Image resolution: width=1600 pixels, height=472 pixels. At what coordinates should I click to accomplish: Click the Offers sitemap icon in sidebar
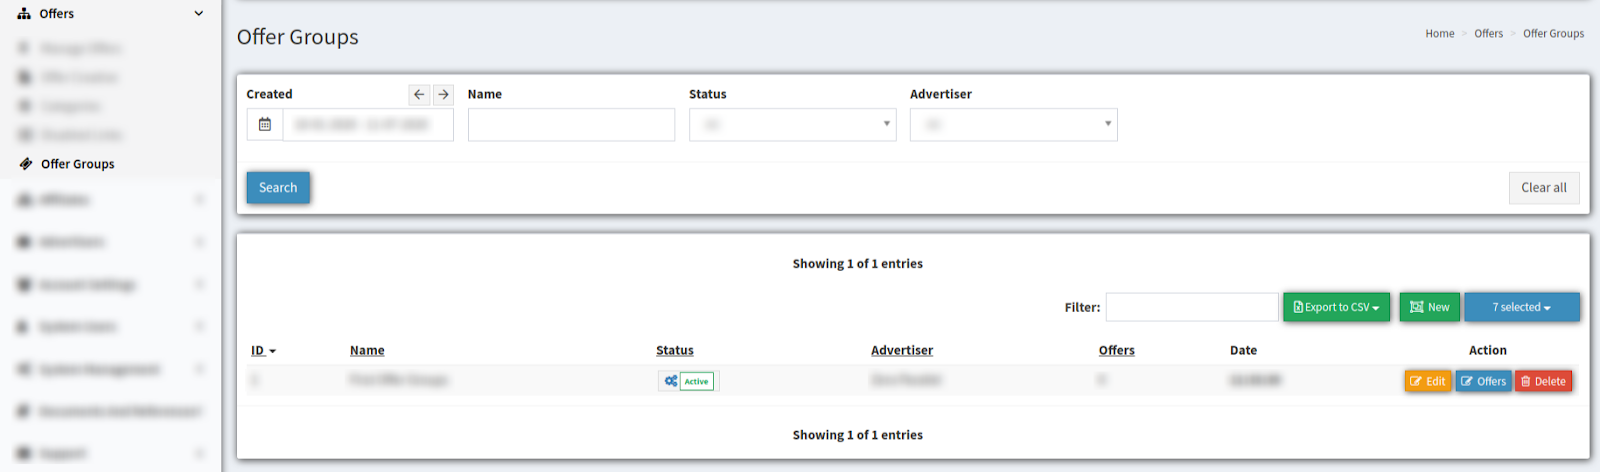tap(24, 14)
